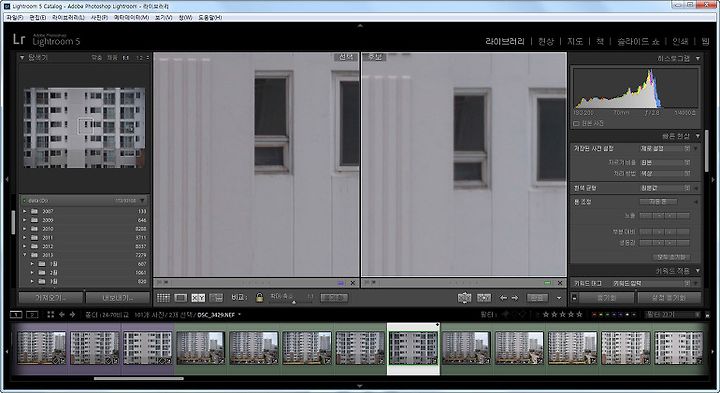
Task: Open 라이브러리(L) menu
Action: [68, 17]
